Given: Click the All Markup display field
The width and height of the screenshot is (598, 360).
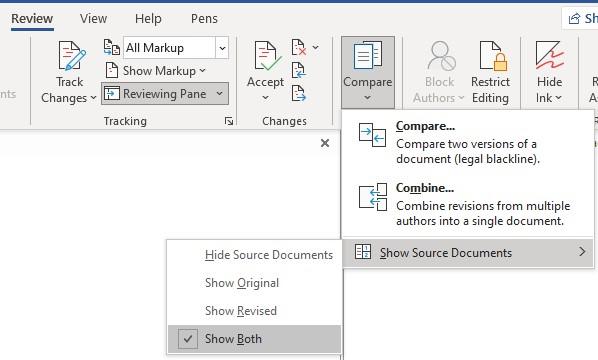Looking at the screenshot, I should point(169,48).
